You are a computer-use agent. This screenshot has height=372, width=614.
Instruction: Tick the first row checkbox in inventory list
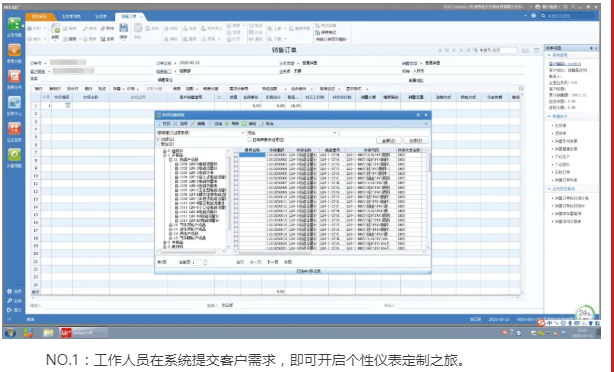pos(236,155)
